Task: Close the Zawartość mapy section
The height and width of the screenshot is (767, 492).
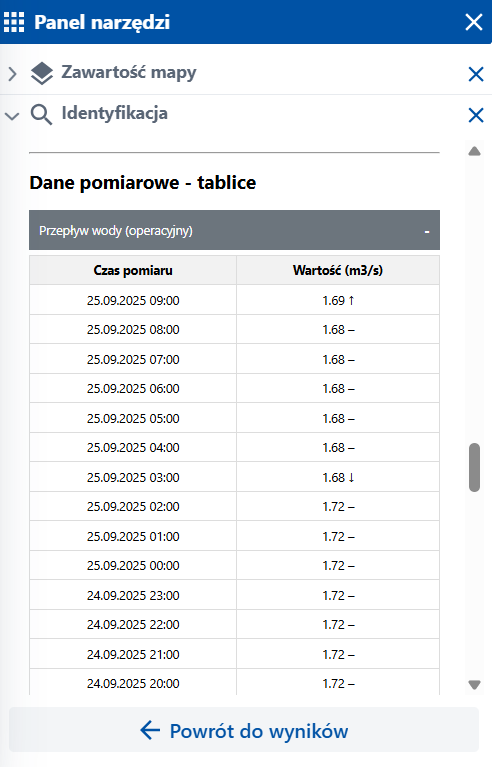Action: tap(475, 74)
